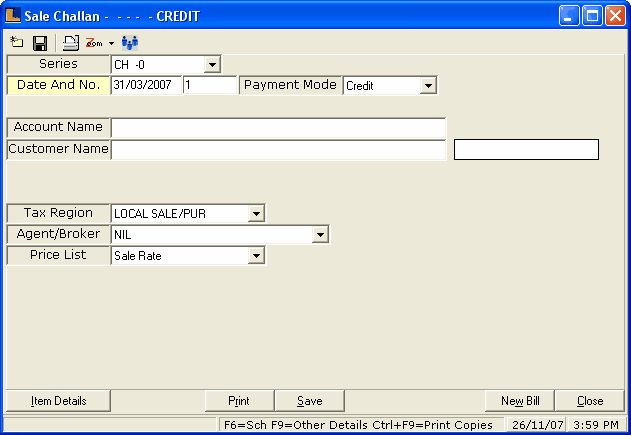Click the status bar time 3:59 PM

click(x=596, y=425)
